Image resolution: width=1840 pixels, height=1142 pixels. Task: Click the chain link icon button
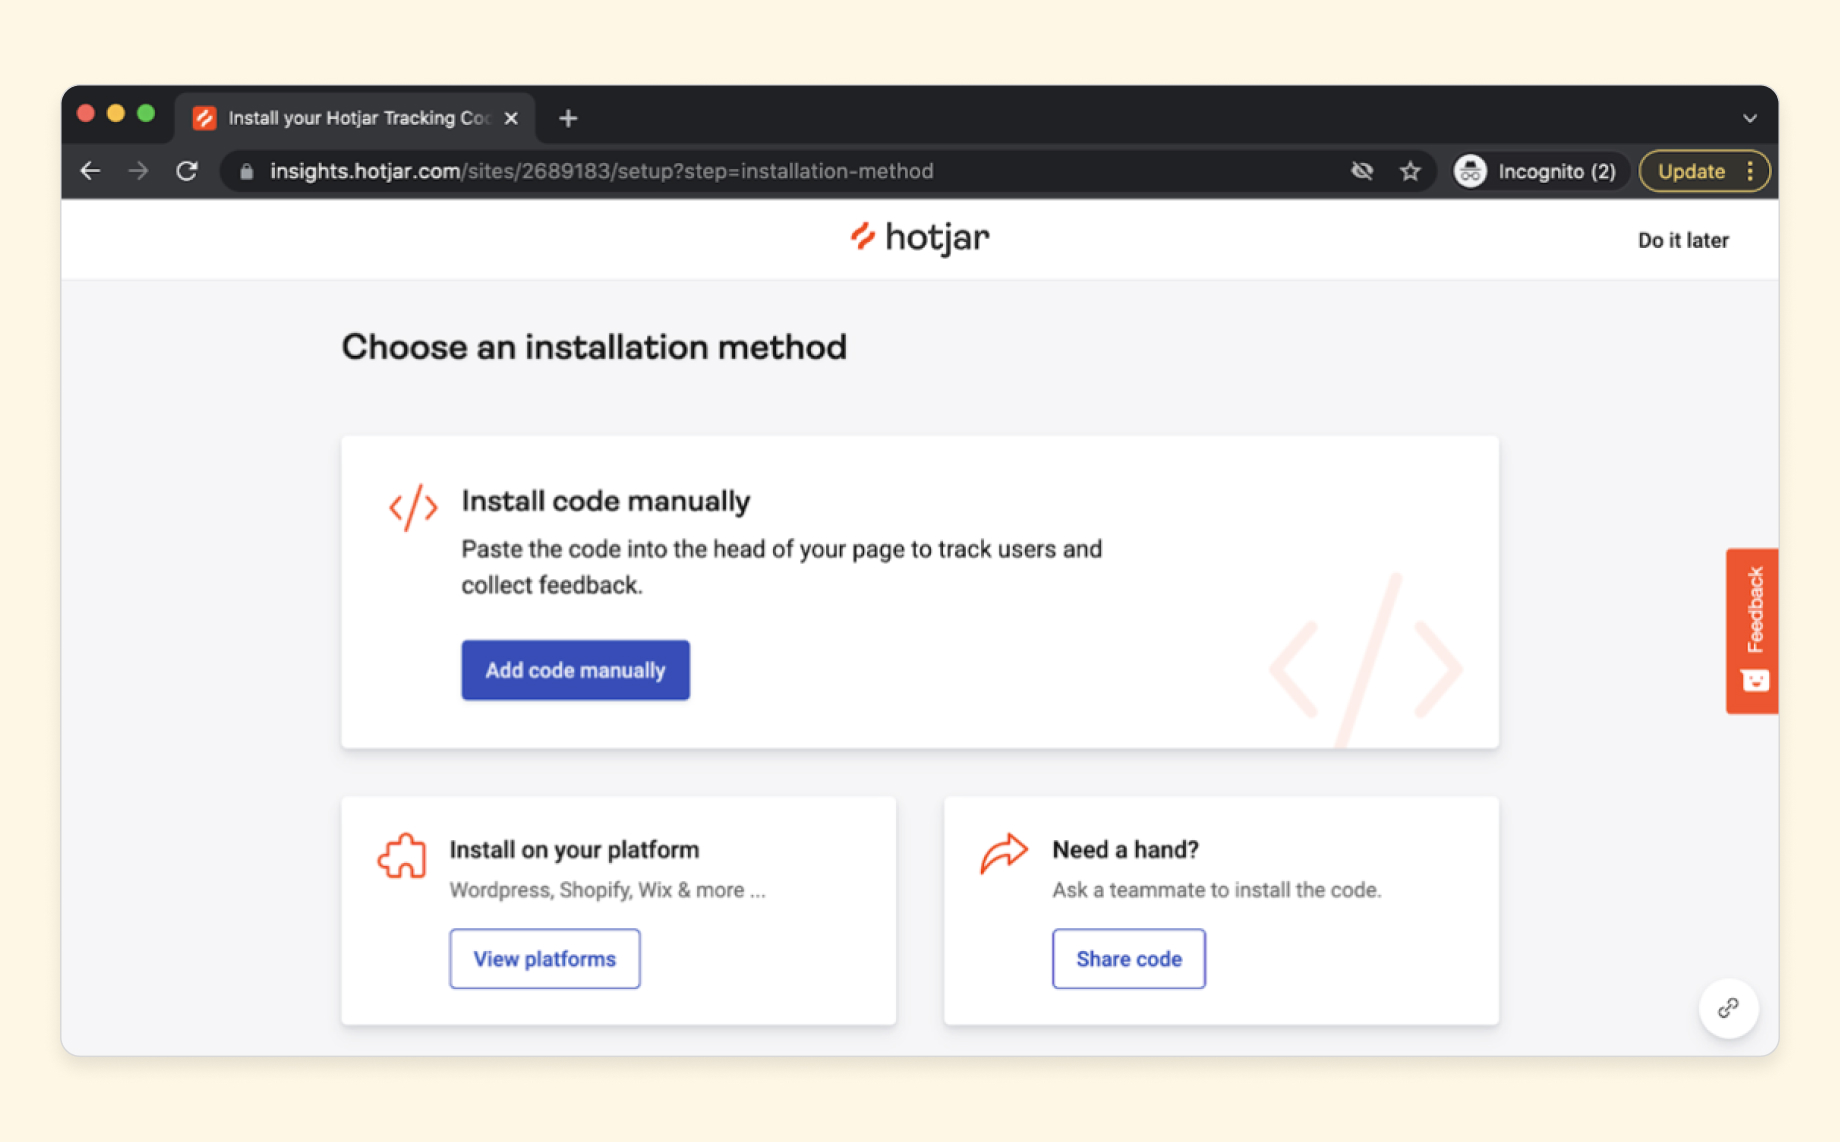tap(1728, 1008)
